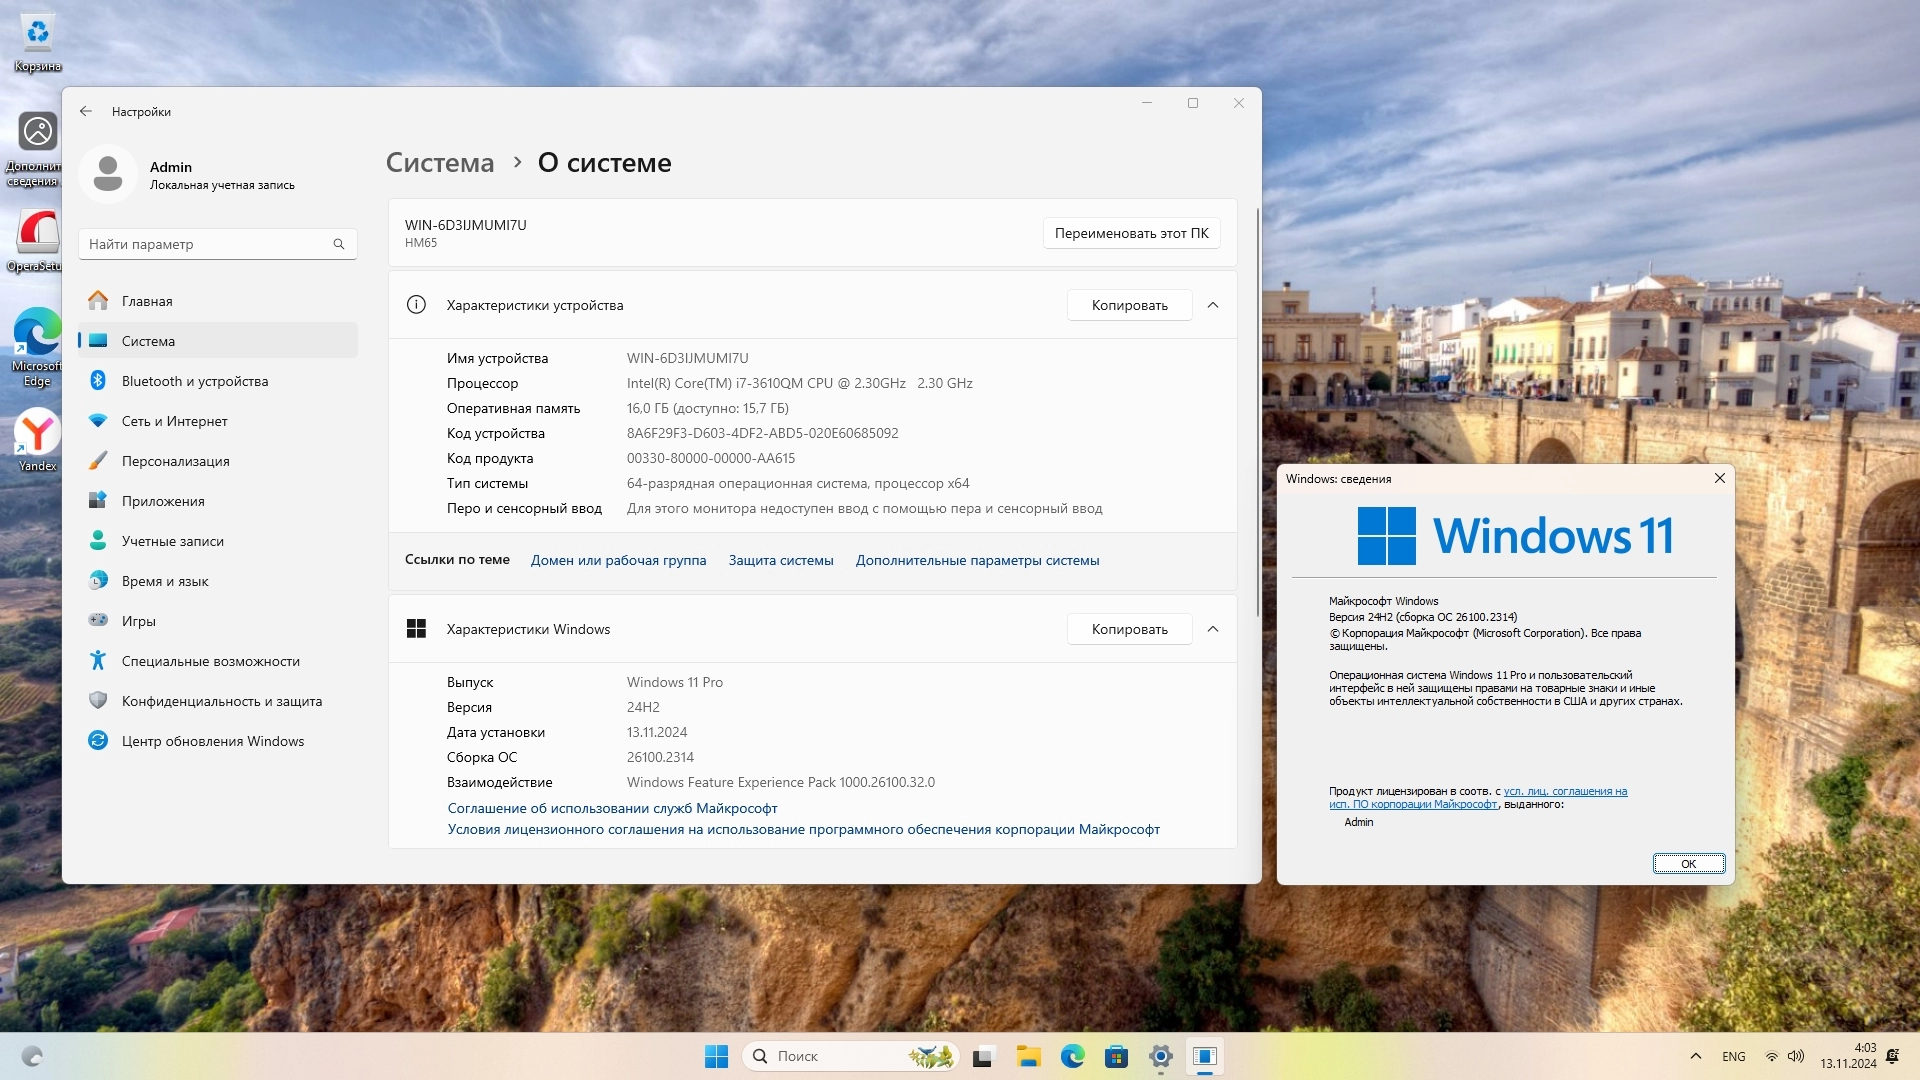The width and height of the screenshot is (1920, 1080).
Task: Open Сеть и Интернет section
Action: (x=175, y=421)
